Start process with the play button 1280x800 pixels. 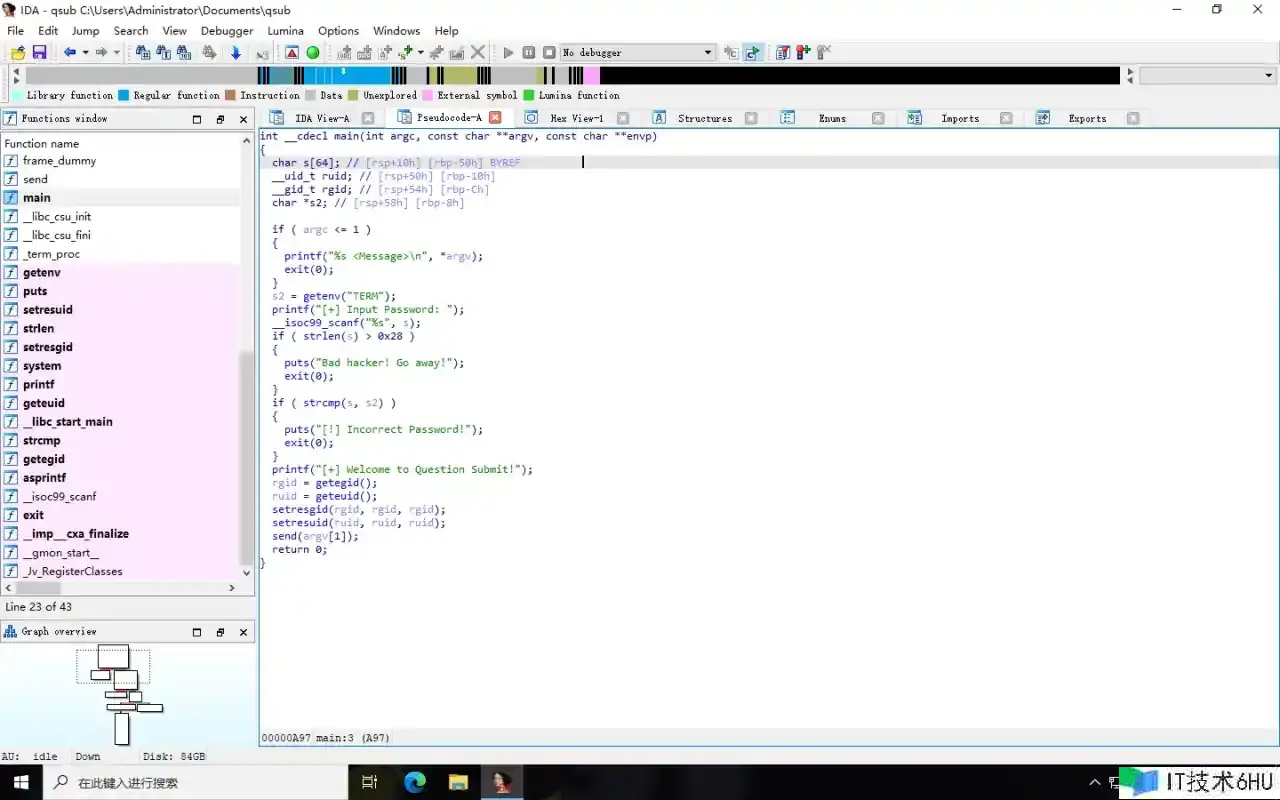508,52
